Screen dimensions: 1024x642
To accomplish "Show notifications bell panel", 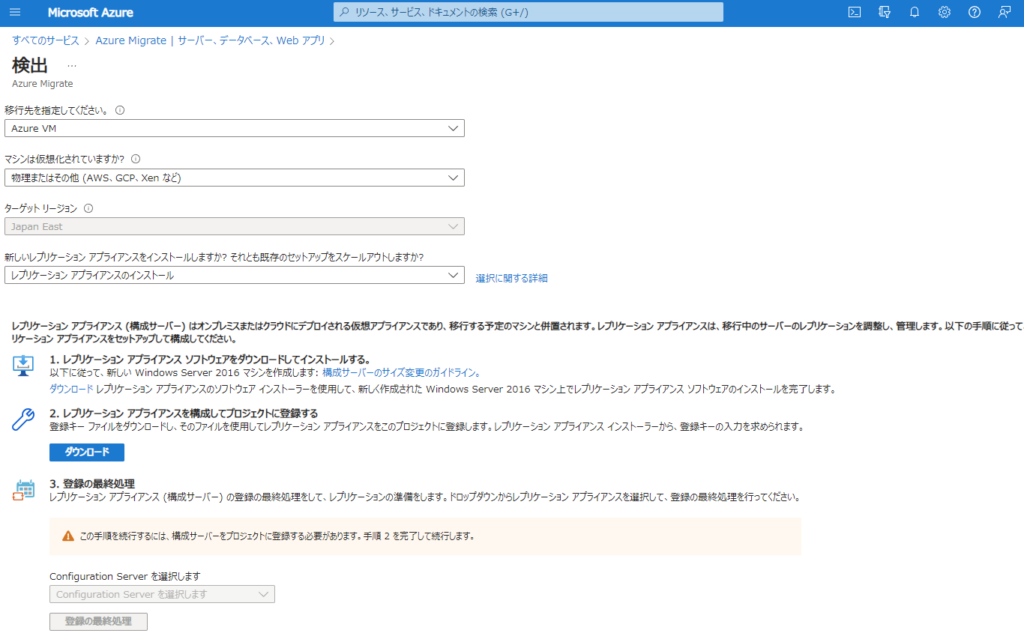I will (914, 12).
